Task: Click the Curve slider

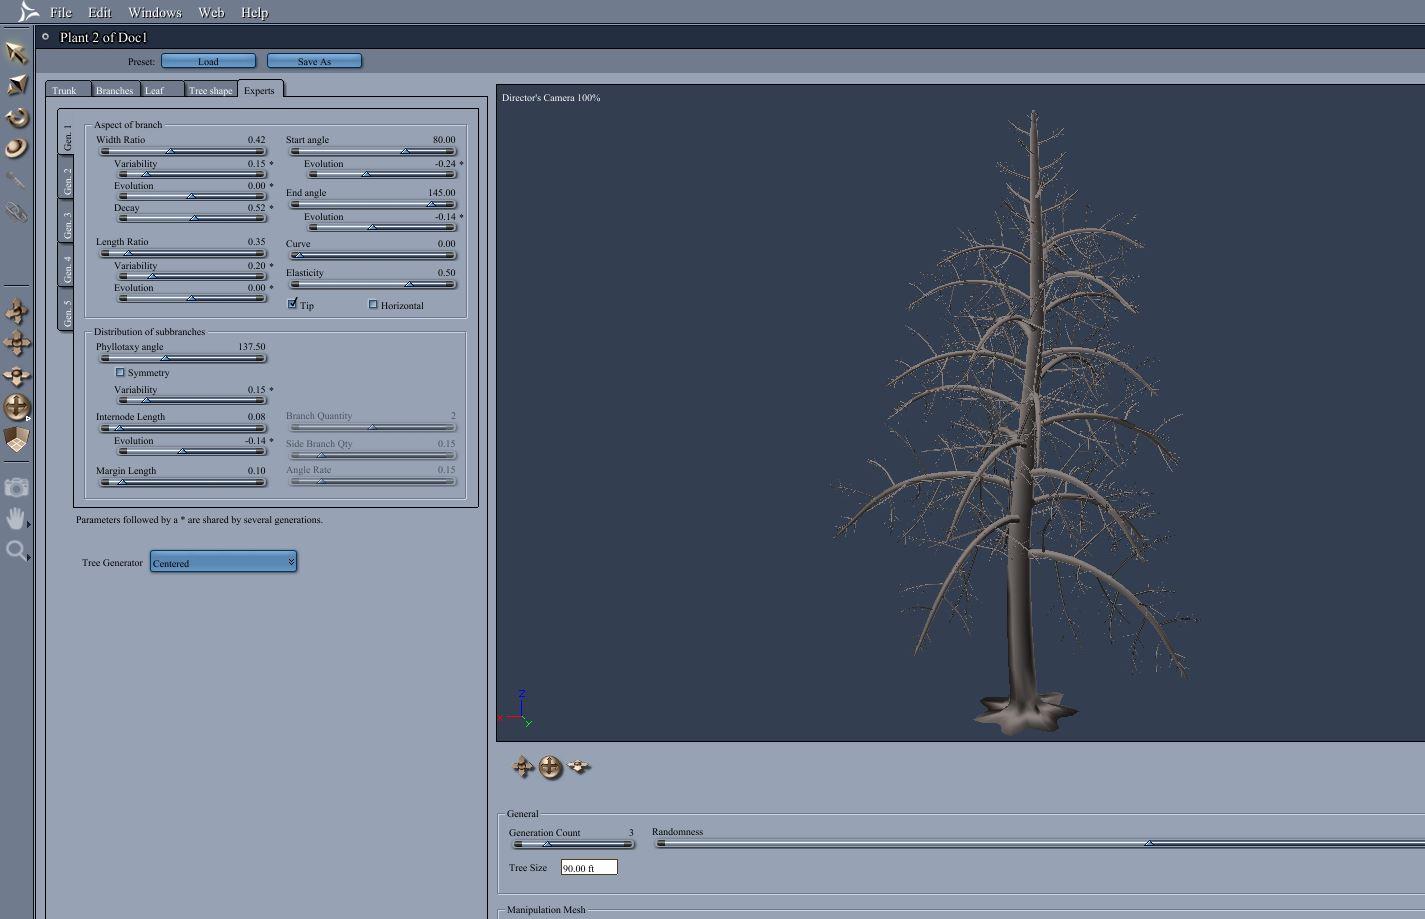Action: 373,255
